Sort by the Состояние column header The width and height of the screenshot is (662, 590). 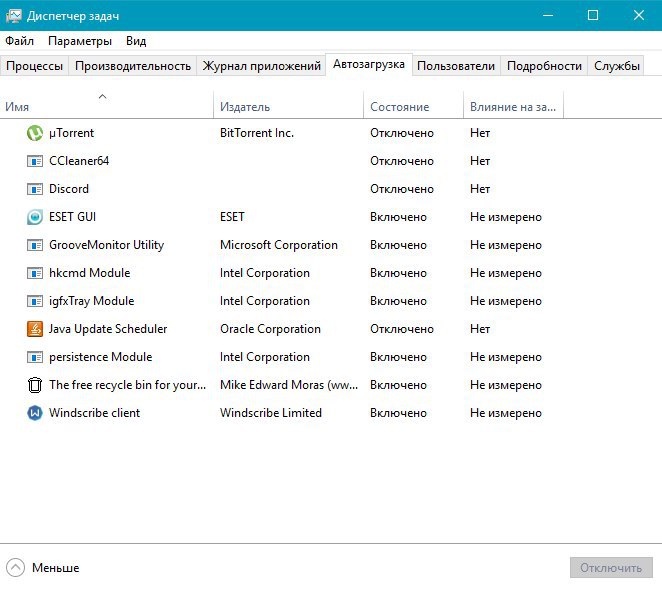[x=413, y=104]
